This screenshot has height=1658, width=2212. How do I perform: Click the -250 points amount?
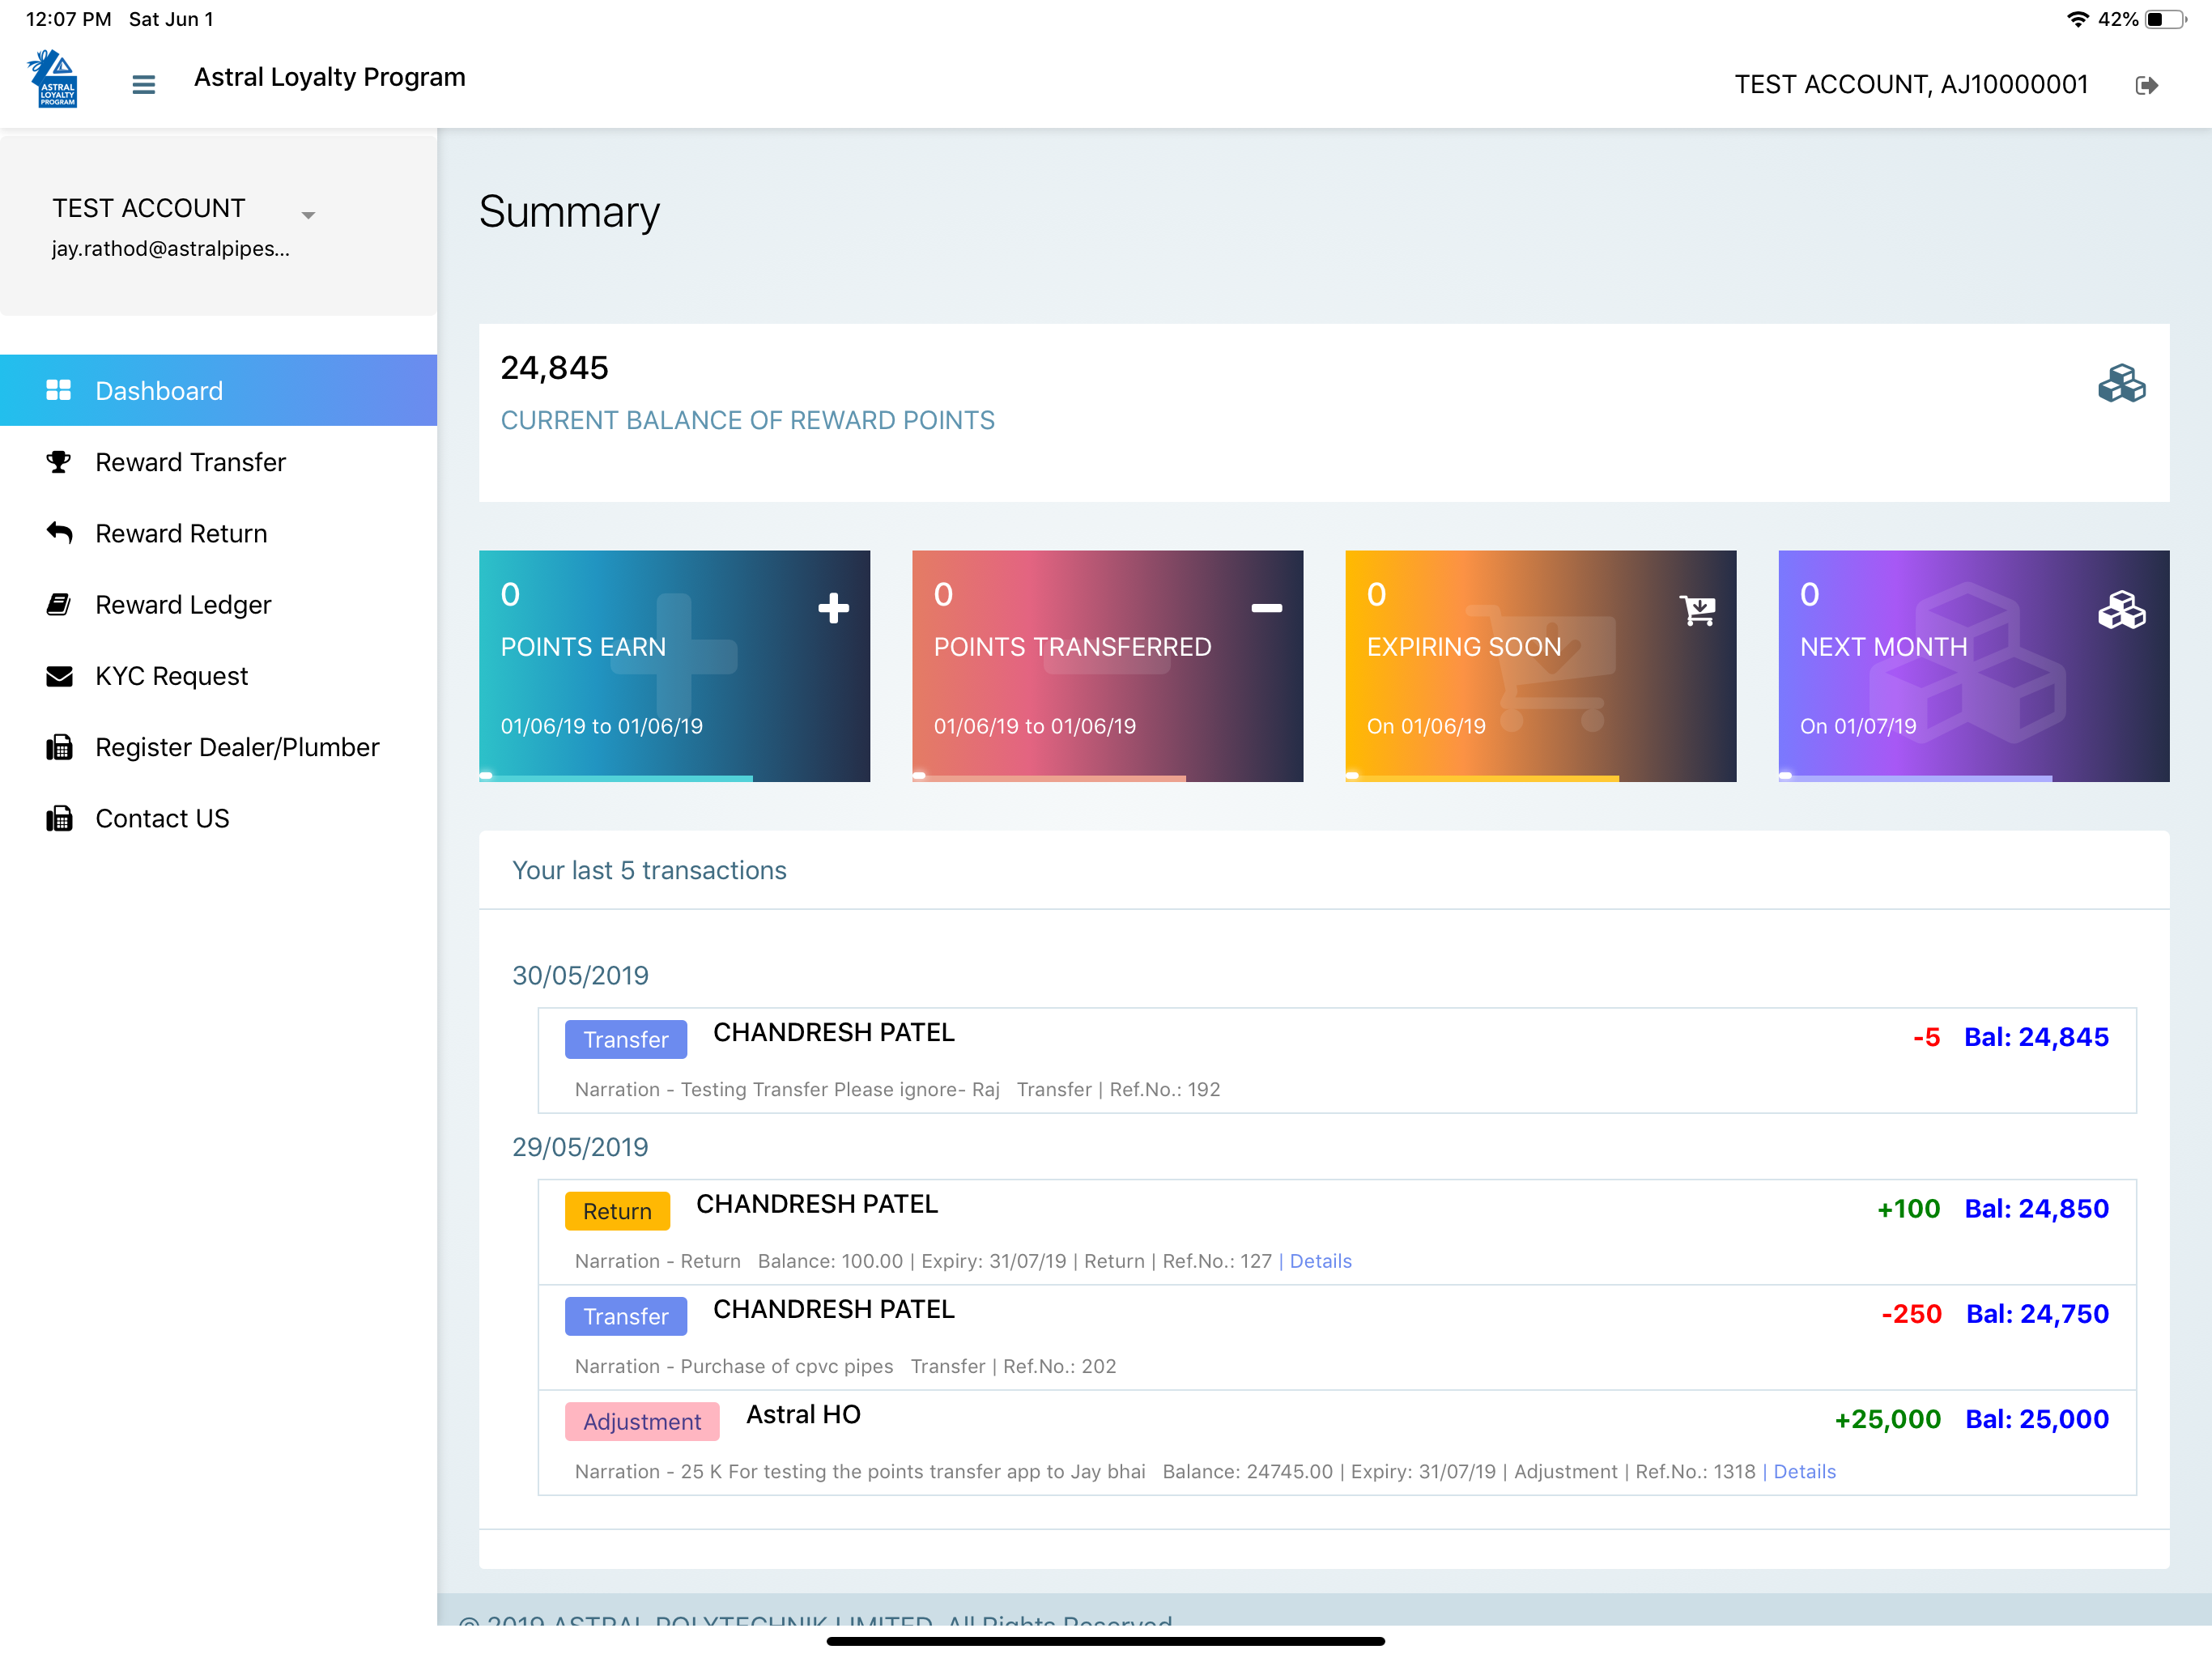[x=1911, y=1314]
